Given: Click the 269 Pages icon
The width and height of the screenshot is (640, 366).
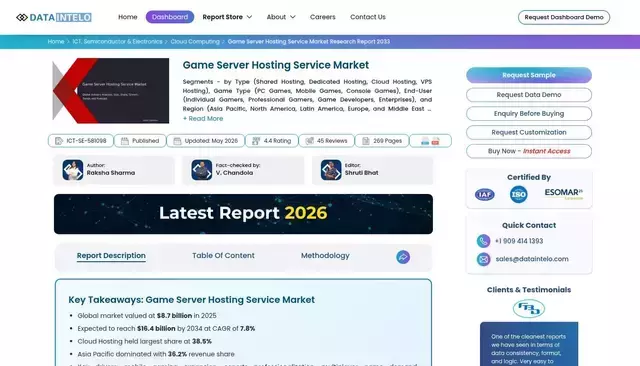Looking at the screenshot, I should [366, 141].
